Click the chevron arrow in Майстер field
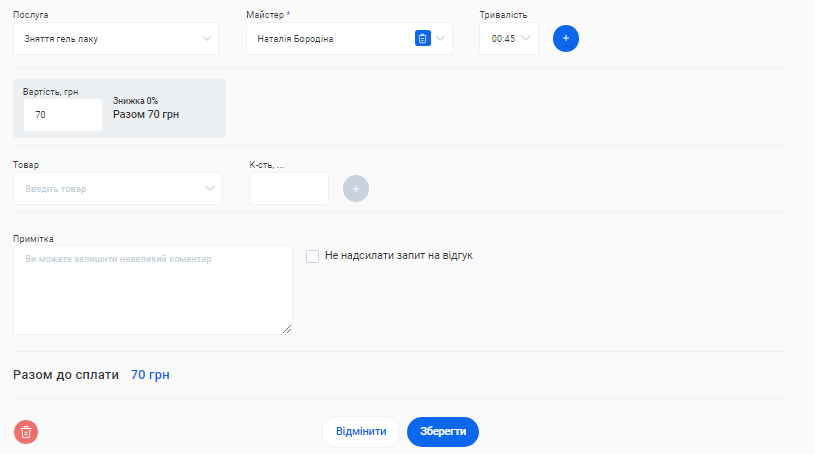 click(441, 39)
